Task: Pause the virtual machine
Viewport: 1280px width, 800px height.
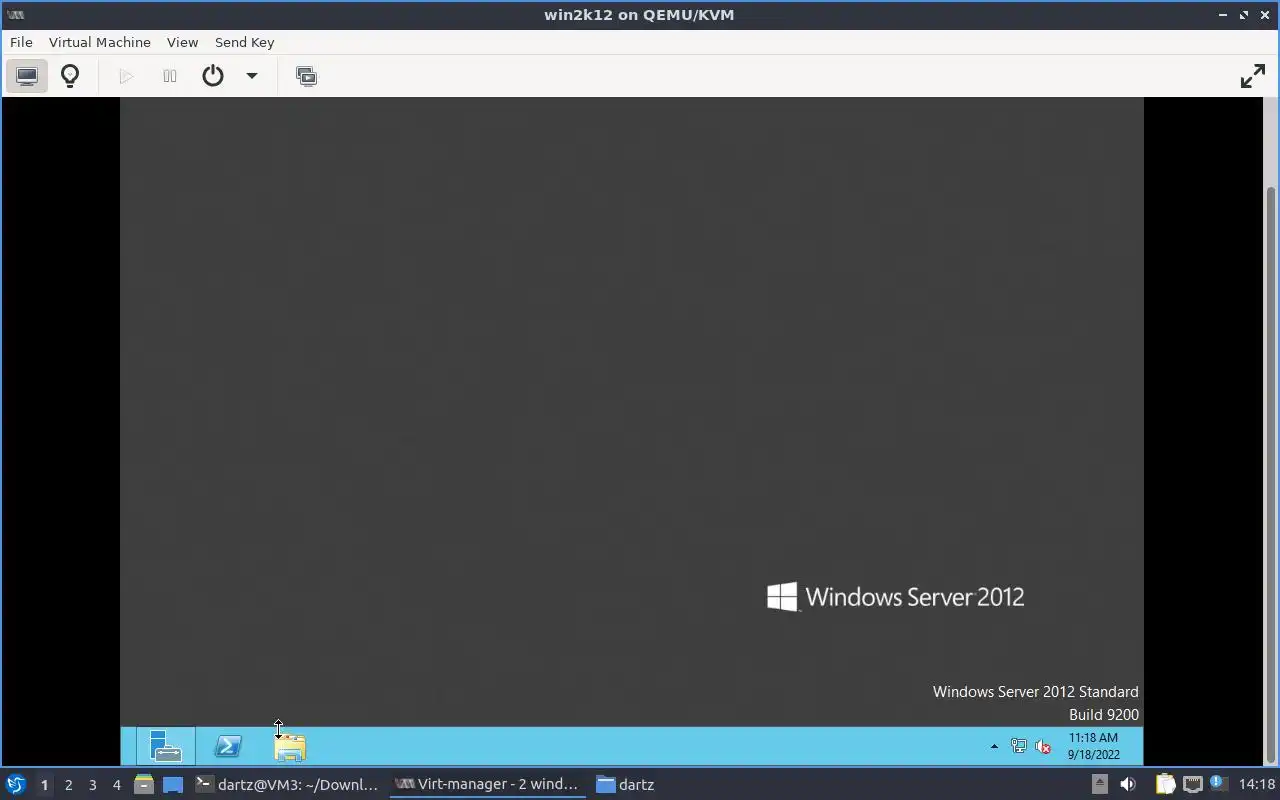Action: (x=170, y=76)
